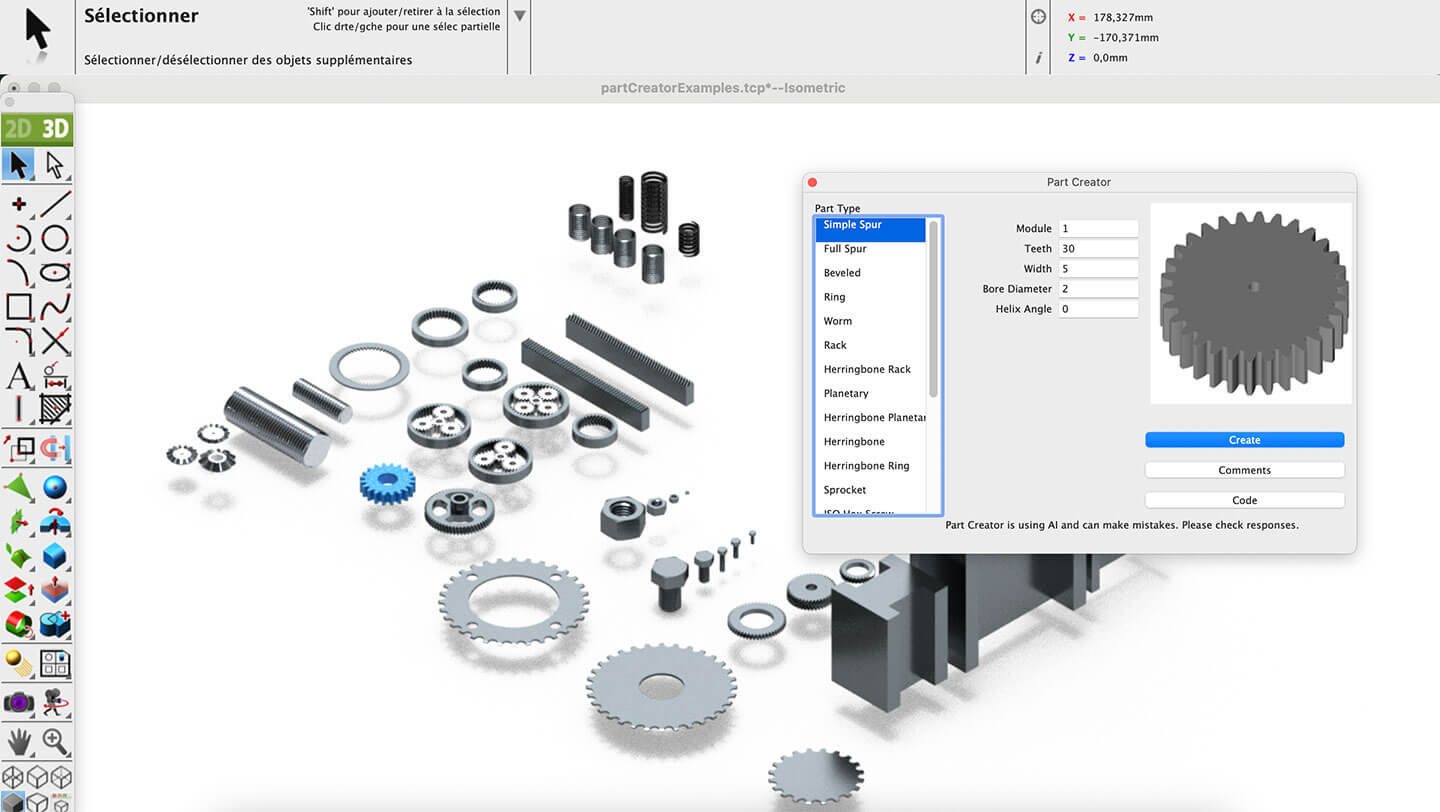Enable the snap crosshair indicator icon
Image resolution: width=1440 pixels, height=812 pixels.
(1038, 17)
